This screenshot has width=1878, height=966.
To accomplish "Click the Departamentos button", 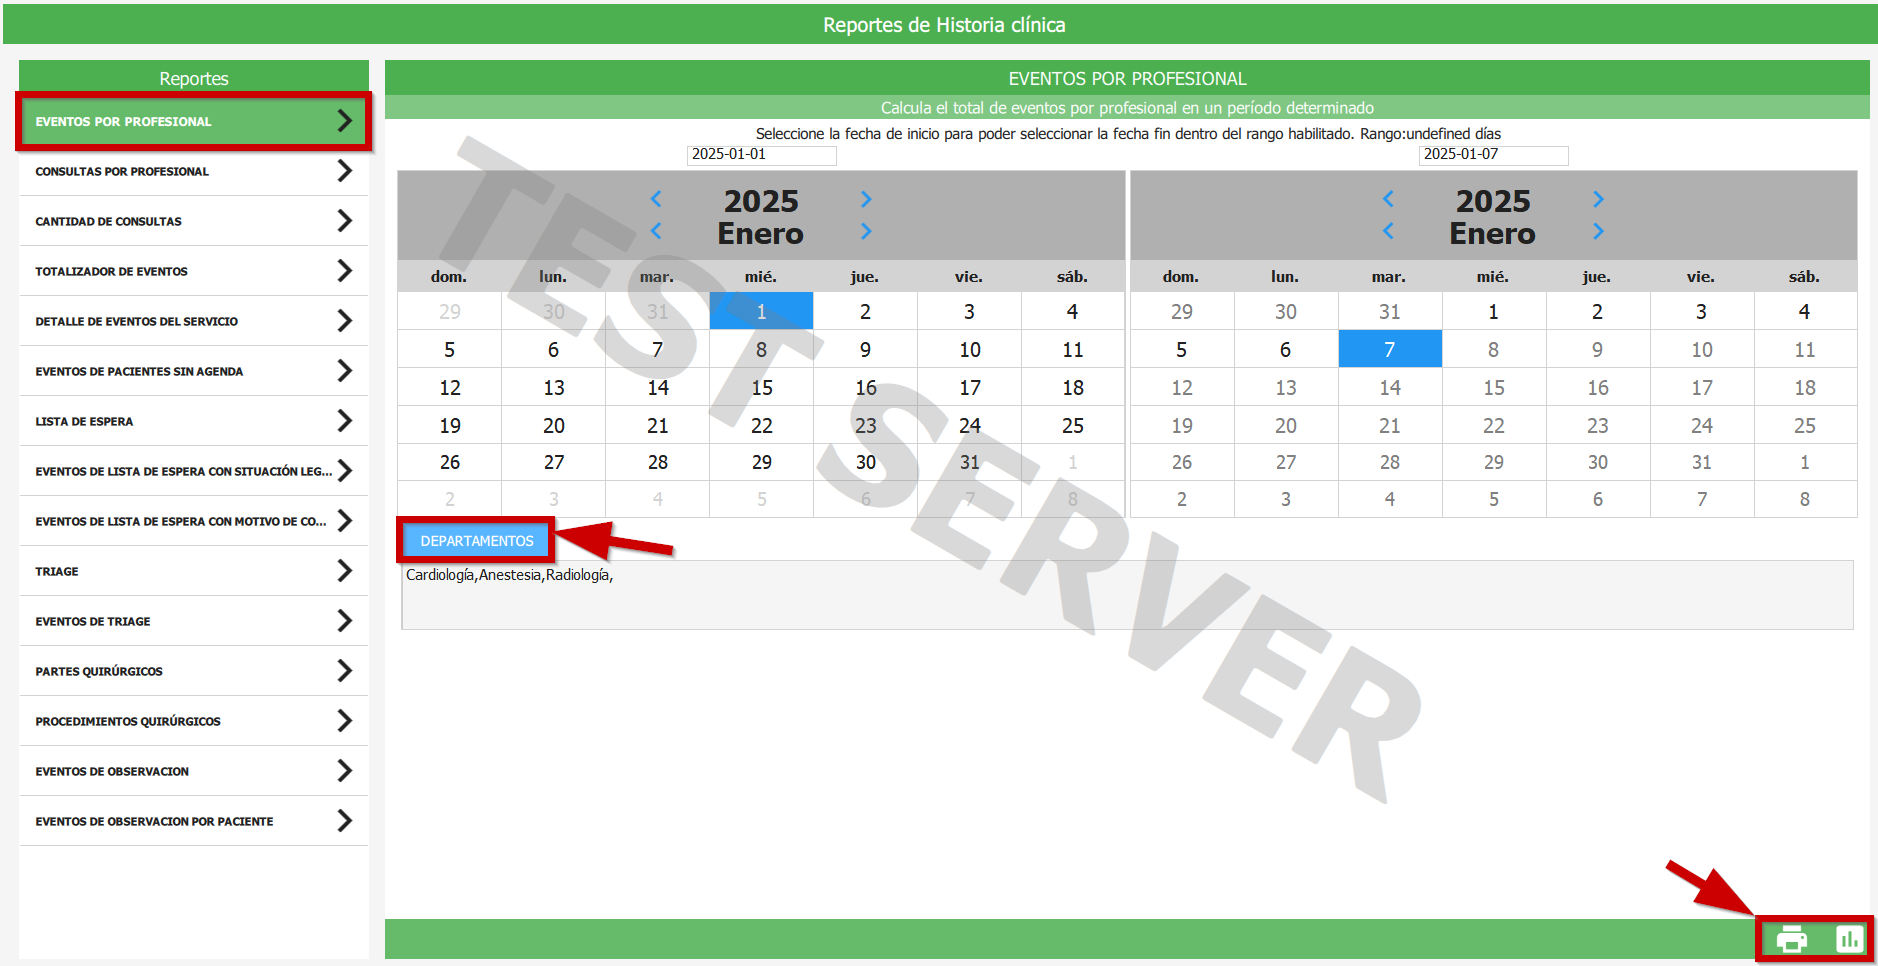I will tap(476, 541).
